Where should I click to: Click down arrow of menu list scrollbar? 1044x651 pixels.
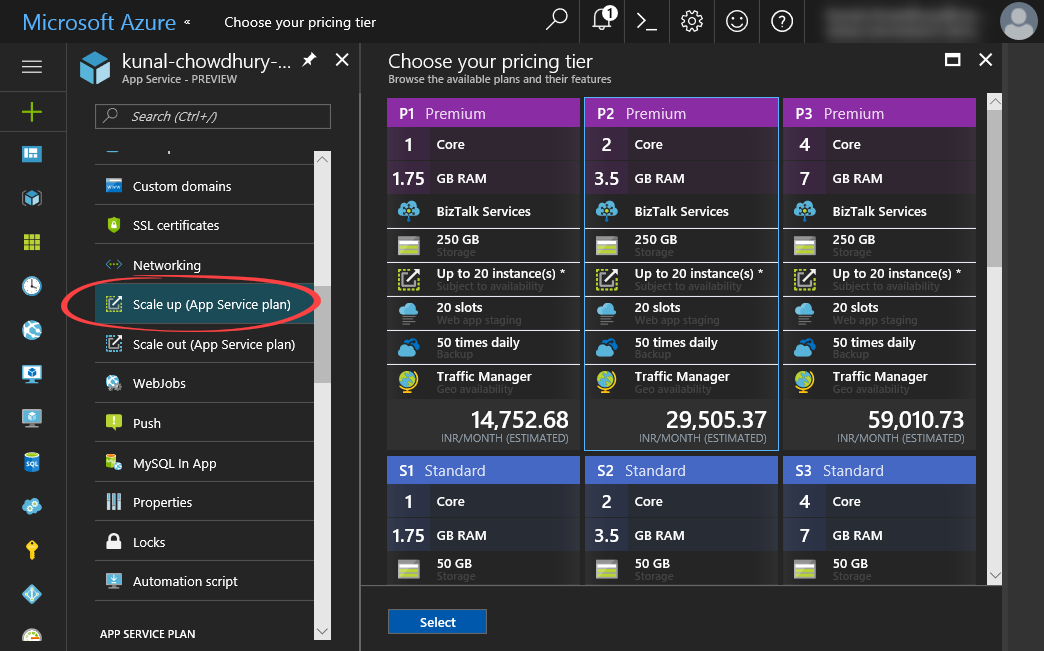coord(322,631)
